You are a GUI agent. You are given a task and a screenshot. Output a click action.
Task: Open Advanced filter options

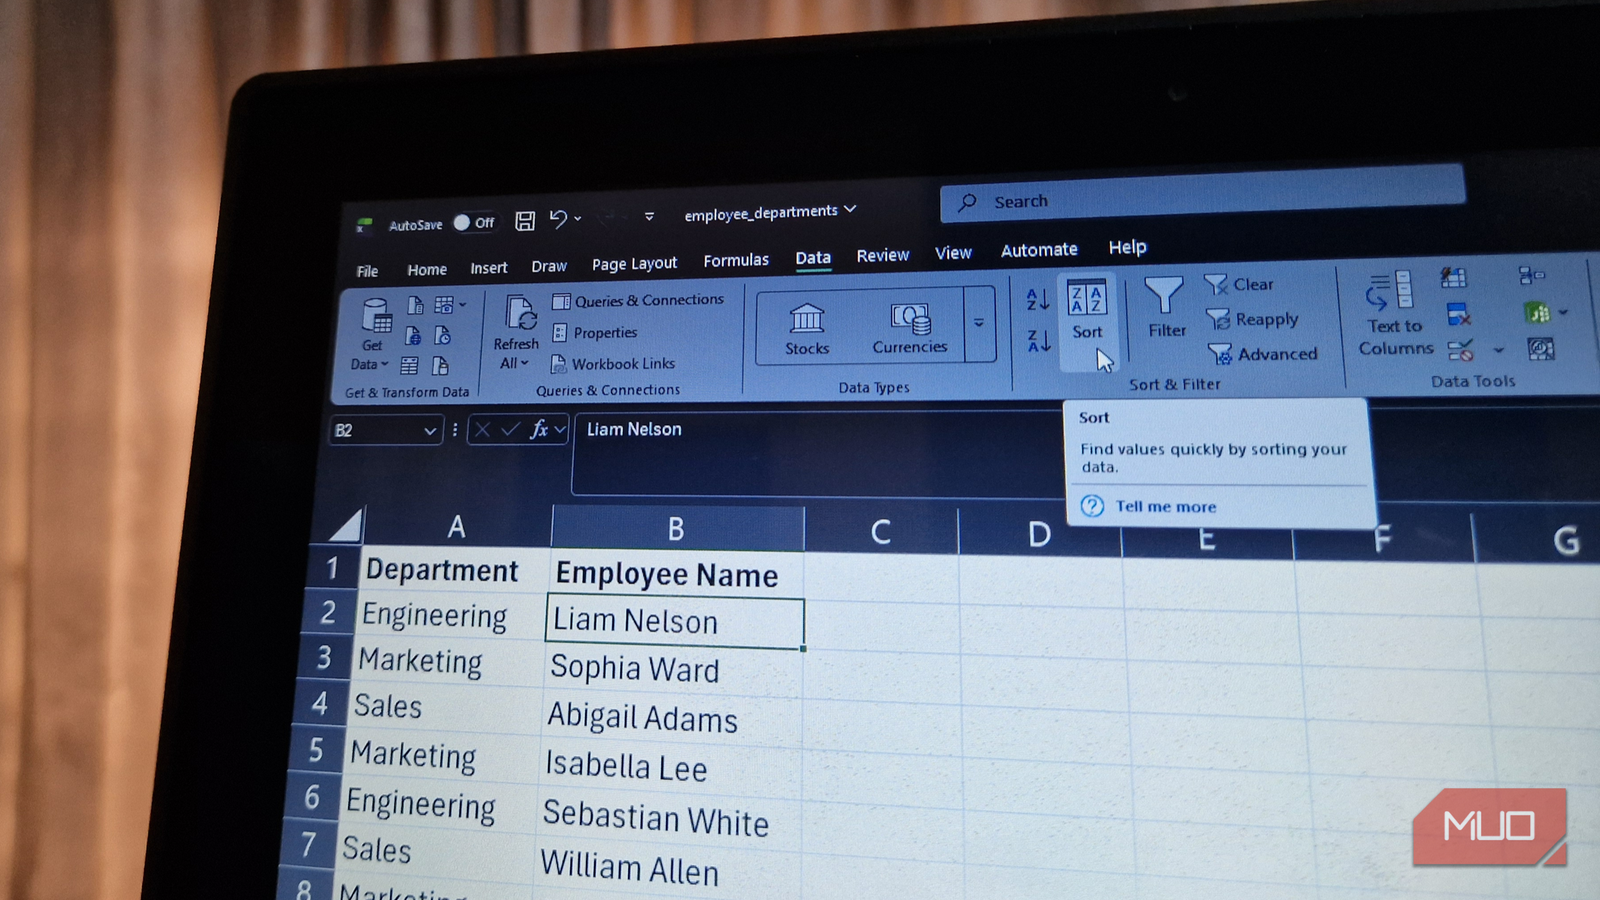[1263, 354]
